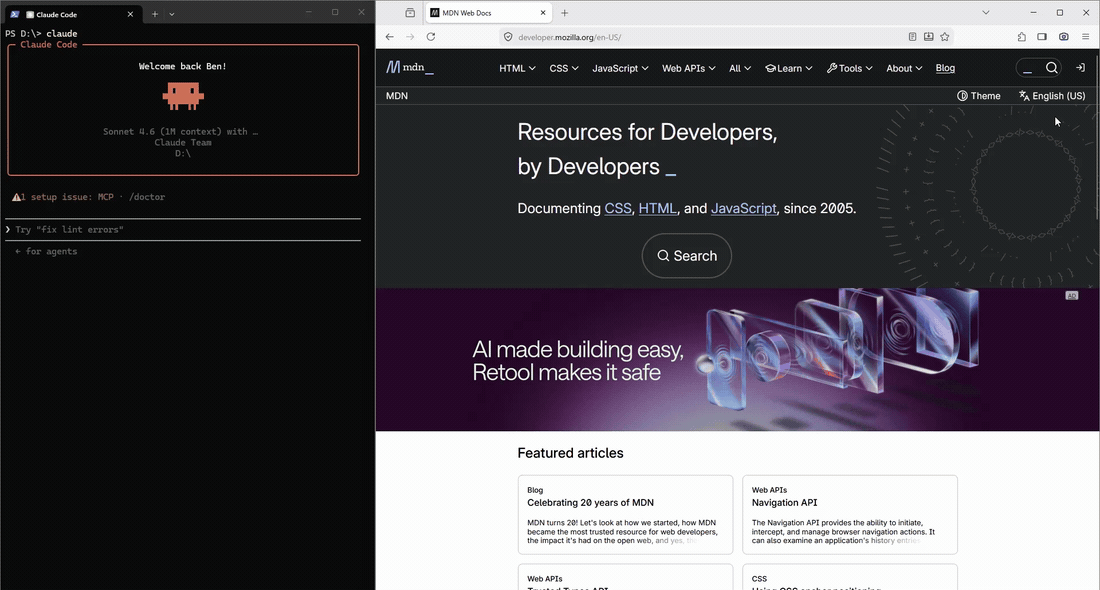The width and height of the screenshot is (1100, 590).
Task: Click the "Featured articles" heading
Action: (x=570, y=453)
